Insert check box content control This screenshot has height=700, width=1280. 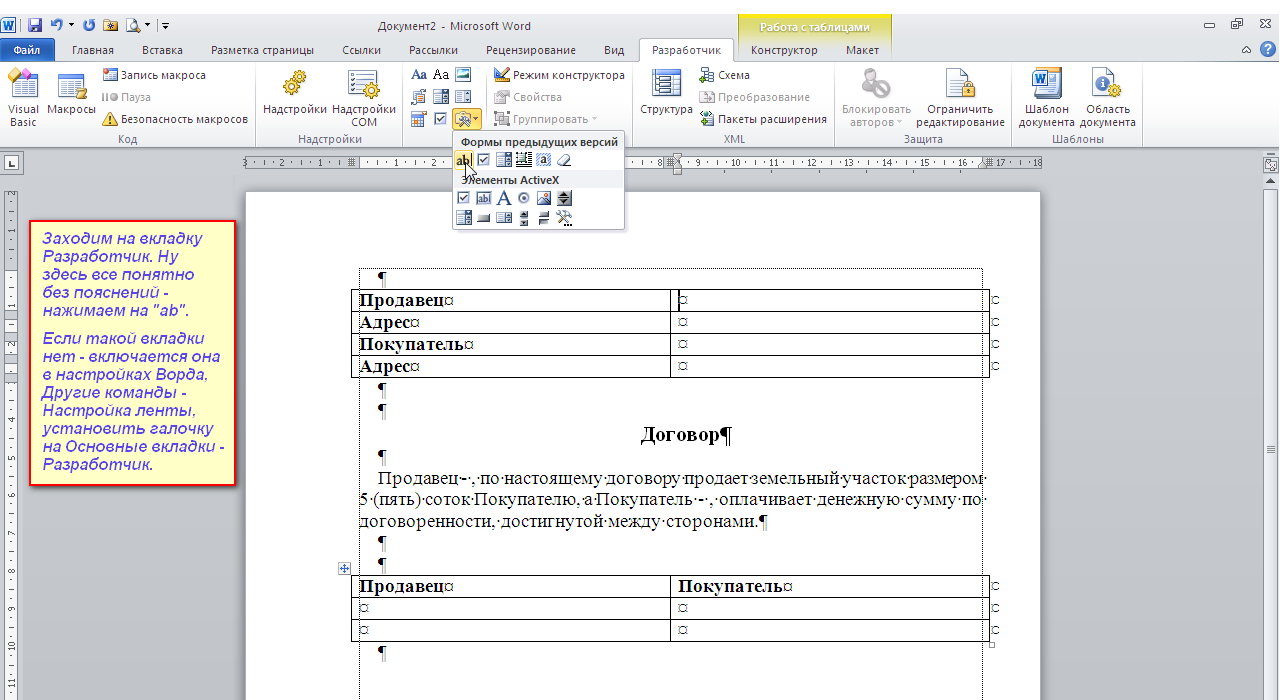coord(441,119)
